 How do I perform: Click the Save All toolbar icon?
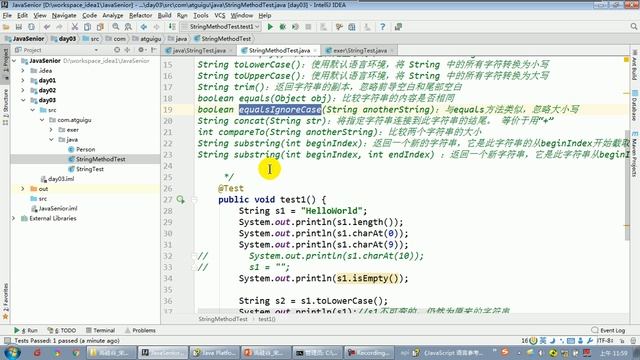tap(18, 27)
